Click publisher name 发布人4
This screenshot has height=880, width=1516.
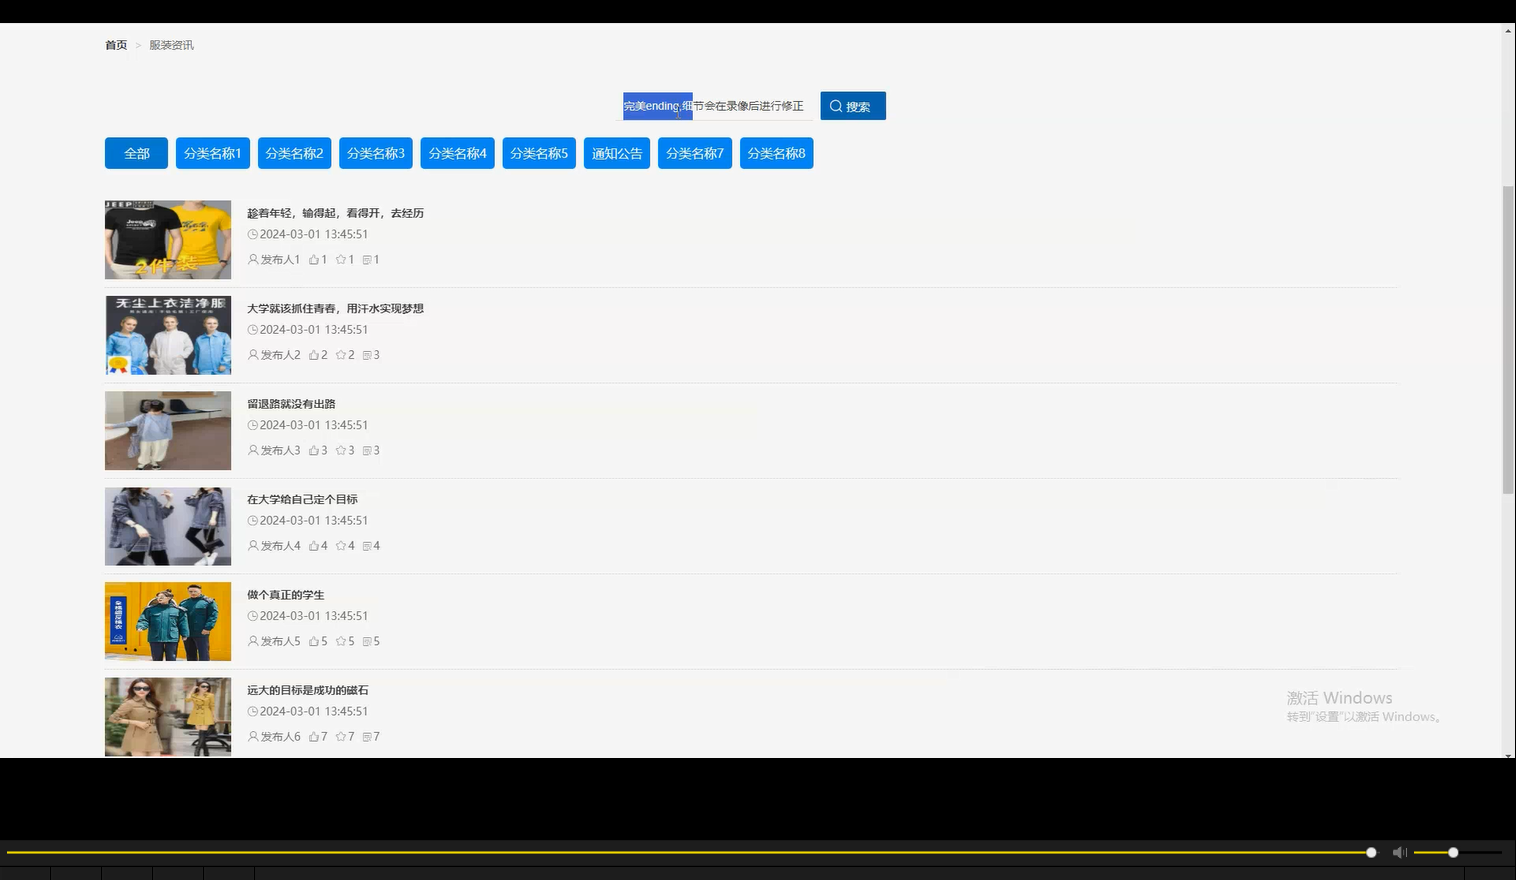pyautogui.click(x=280, y=546)
